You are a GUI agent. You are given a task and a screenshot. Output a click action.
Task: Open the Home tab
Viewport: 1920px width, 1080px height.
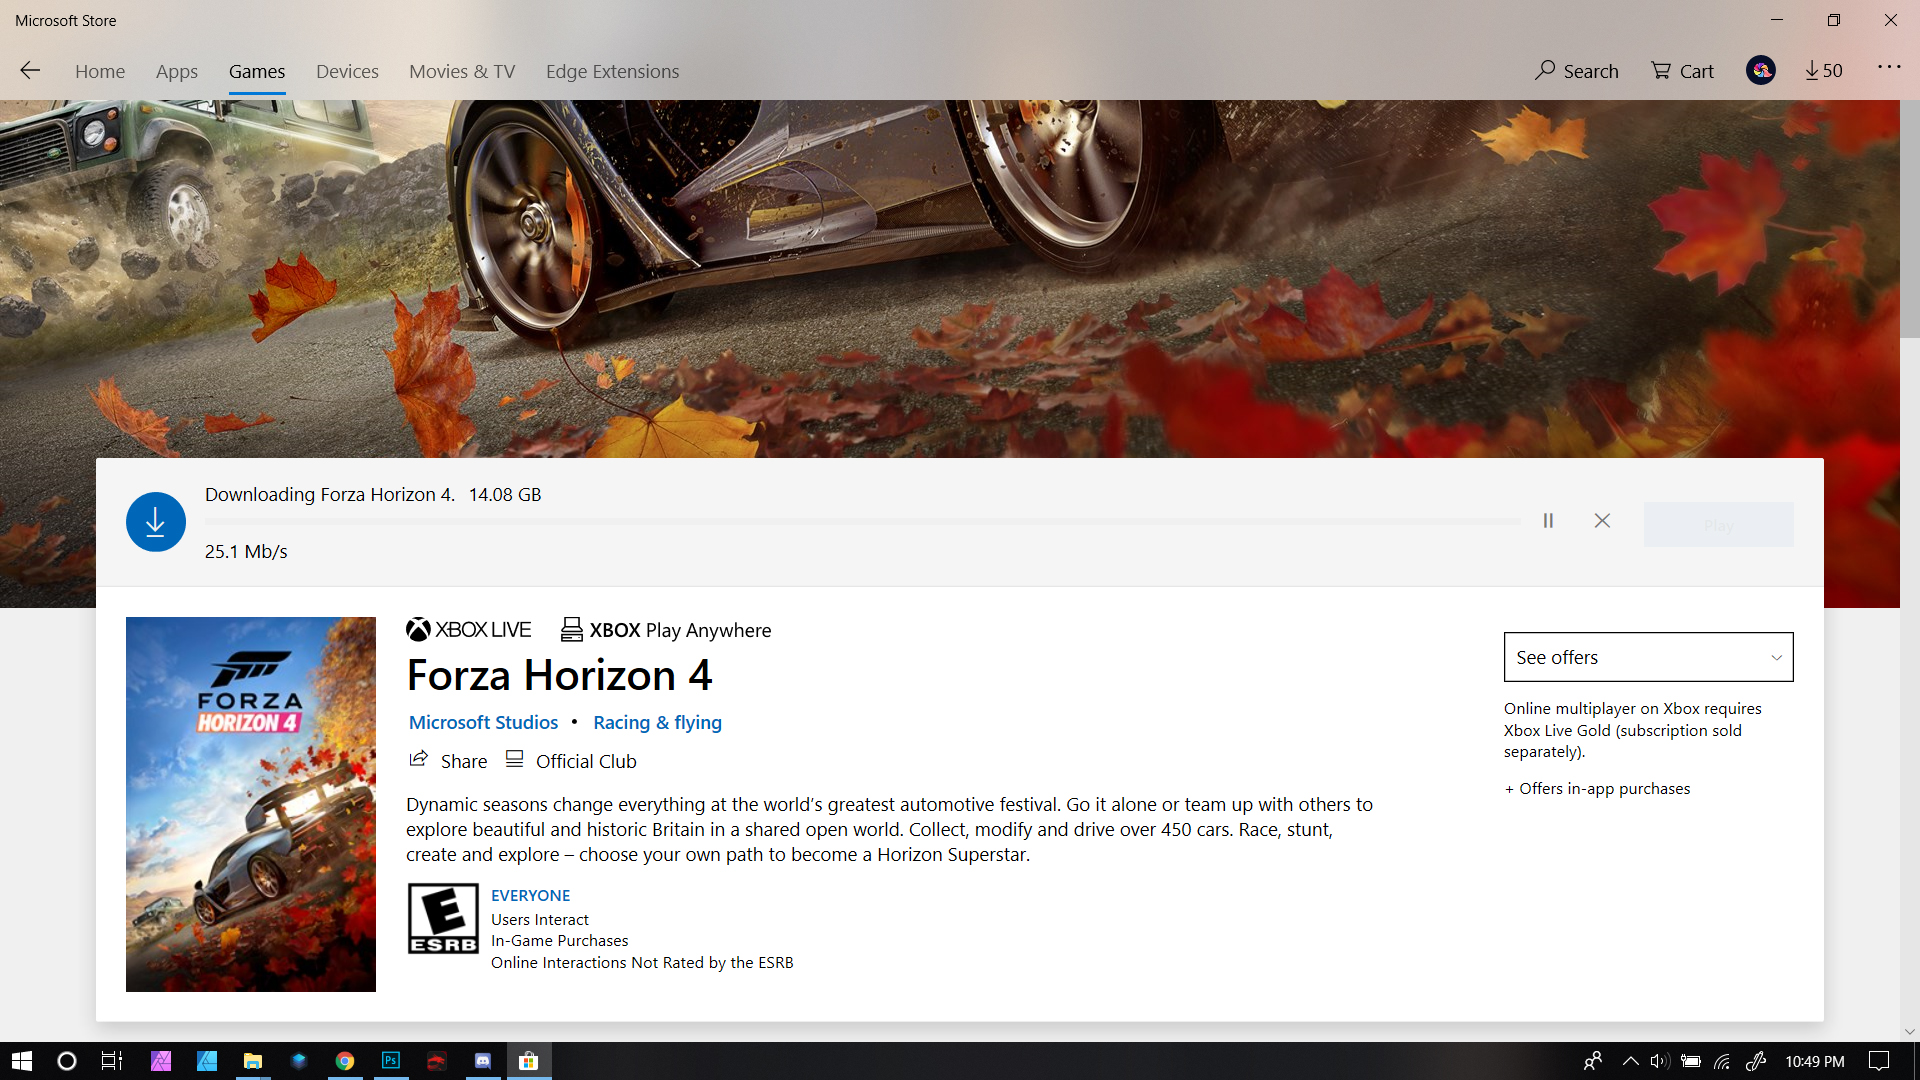[x=100, y=71]
